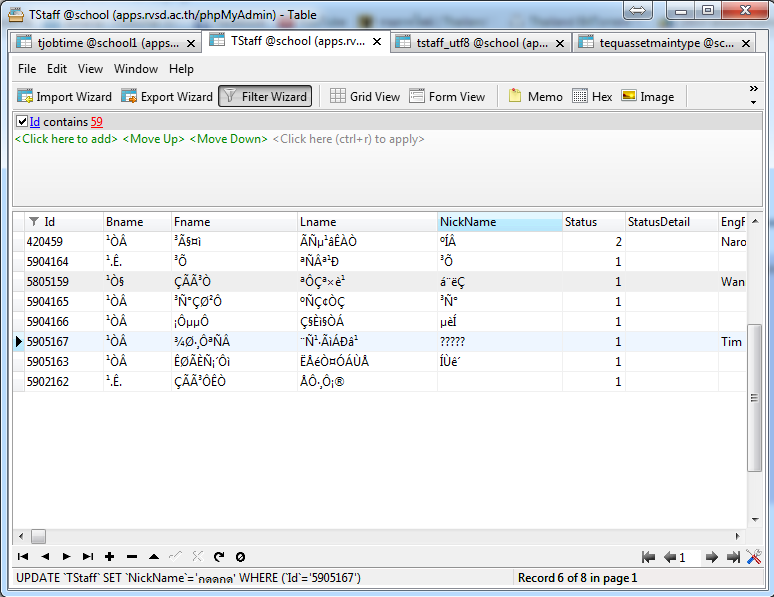Open the filter operator 'contains' list
This screenshot has width=774, height=597.
[65, 122]
